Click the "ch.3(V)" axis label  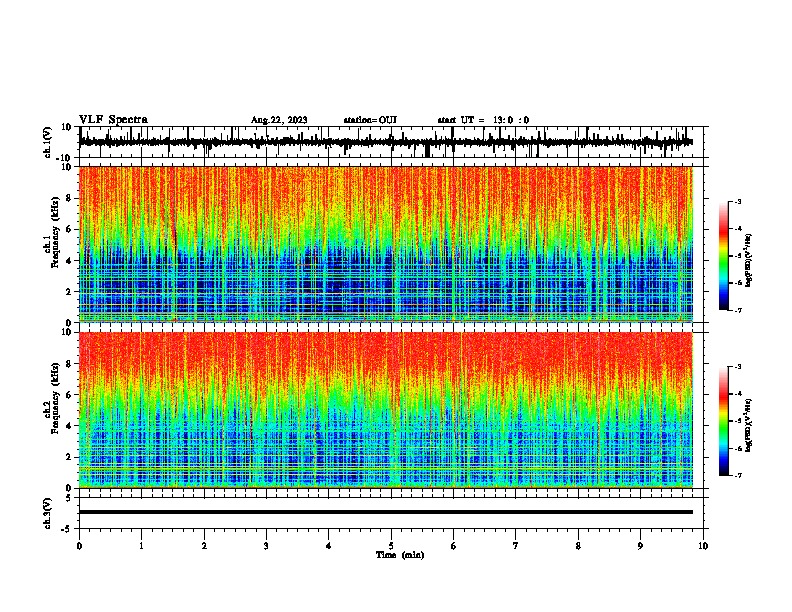point(48,513)
